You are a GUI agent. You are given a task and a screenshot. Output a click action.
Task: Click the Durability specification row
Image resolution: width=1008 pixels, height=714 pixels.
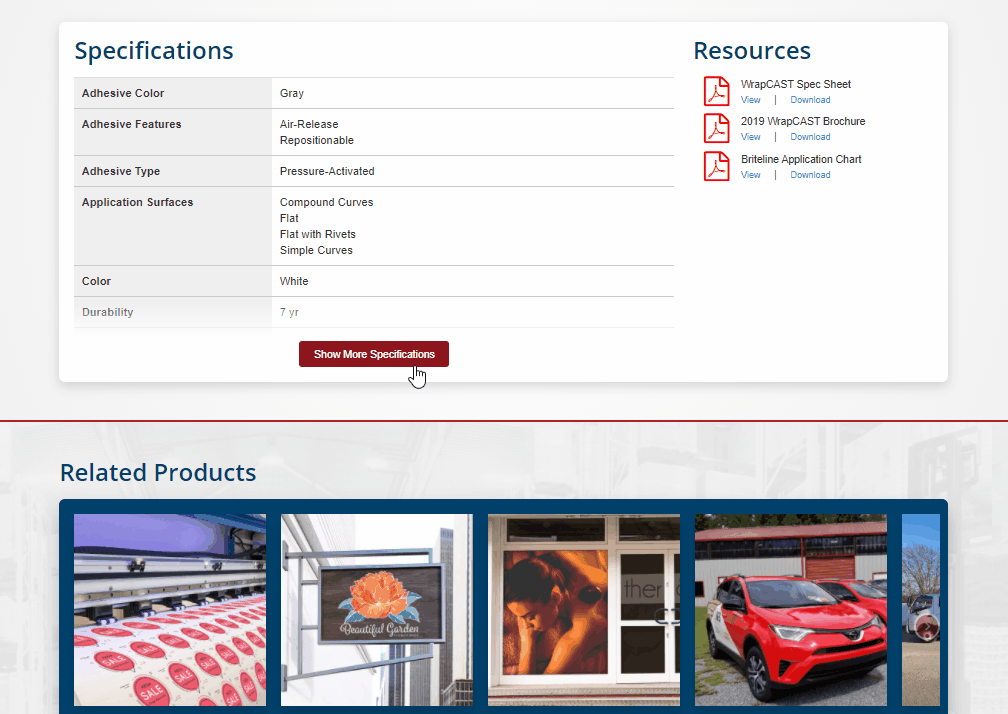point(373,312)
